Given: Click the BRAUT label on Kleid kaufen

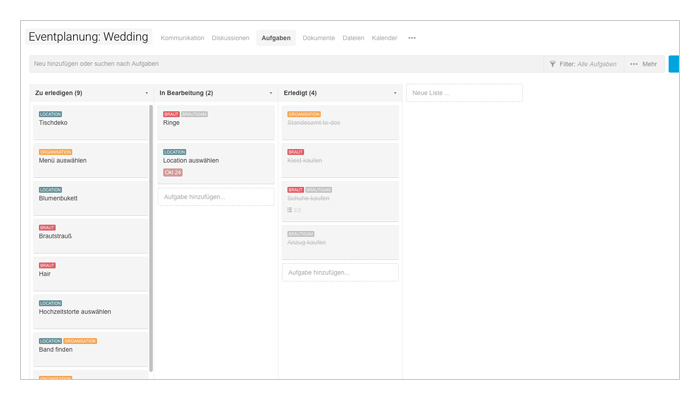Looking at the screenshot, I should click(296, 152).
